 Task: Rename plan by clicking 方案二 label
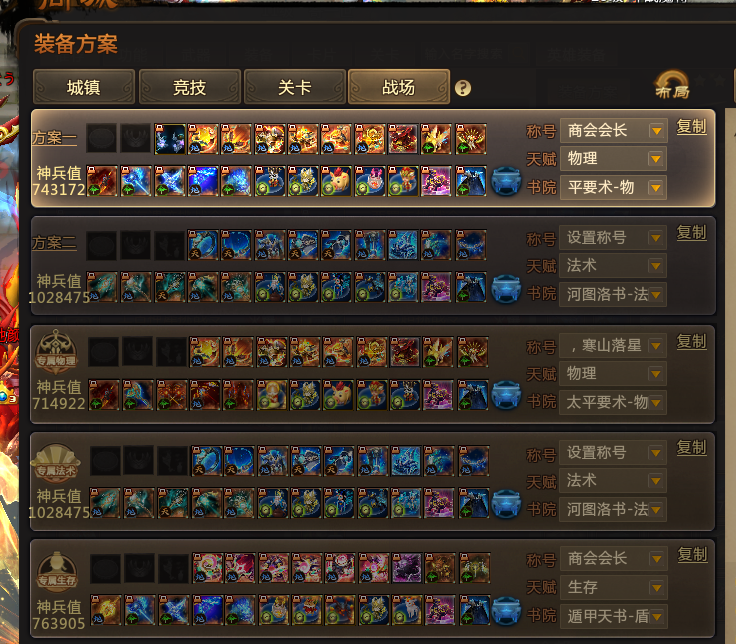click(x=54, y=243)
